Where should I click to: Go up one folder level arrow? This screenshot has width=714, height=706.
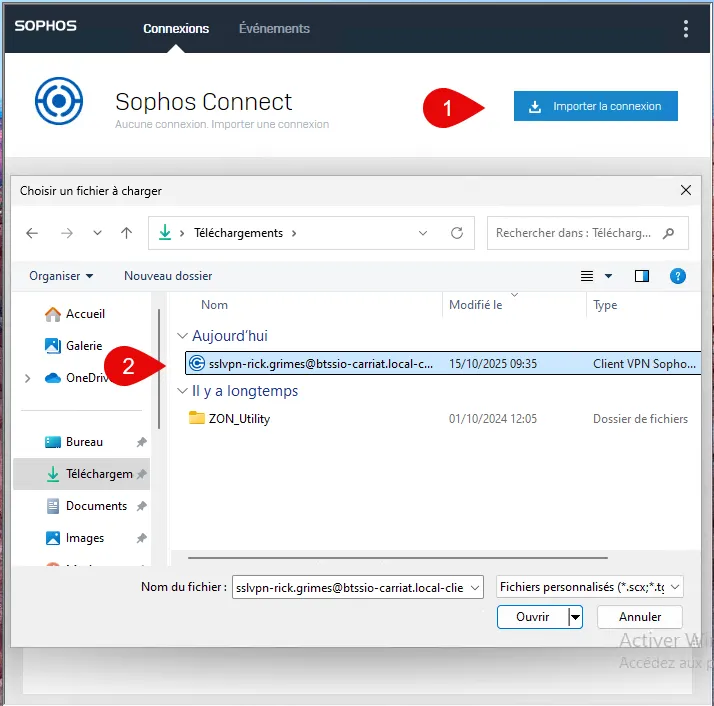click(126, 233)
